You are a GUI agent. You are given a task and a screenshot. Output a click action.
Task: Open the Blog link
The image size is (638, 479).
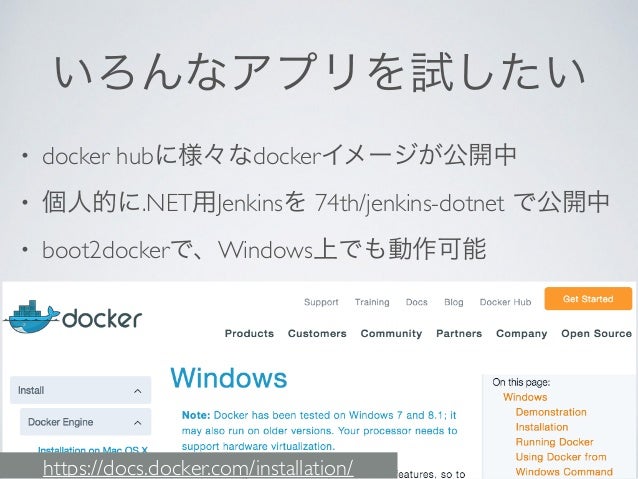tap(454, 302)
